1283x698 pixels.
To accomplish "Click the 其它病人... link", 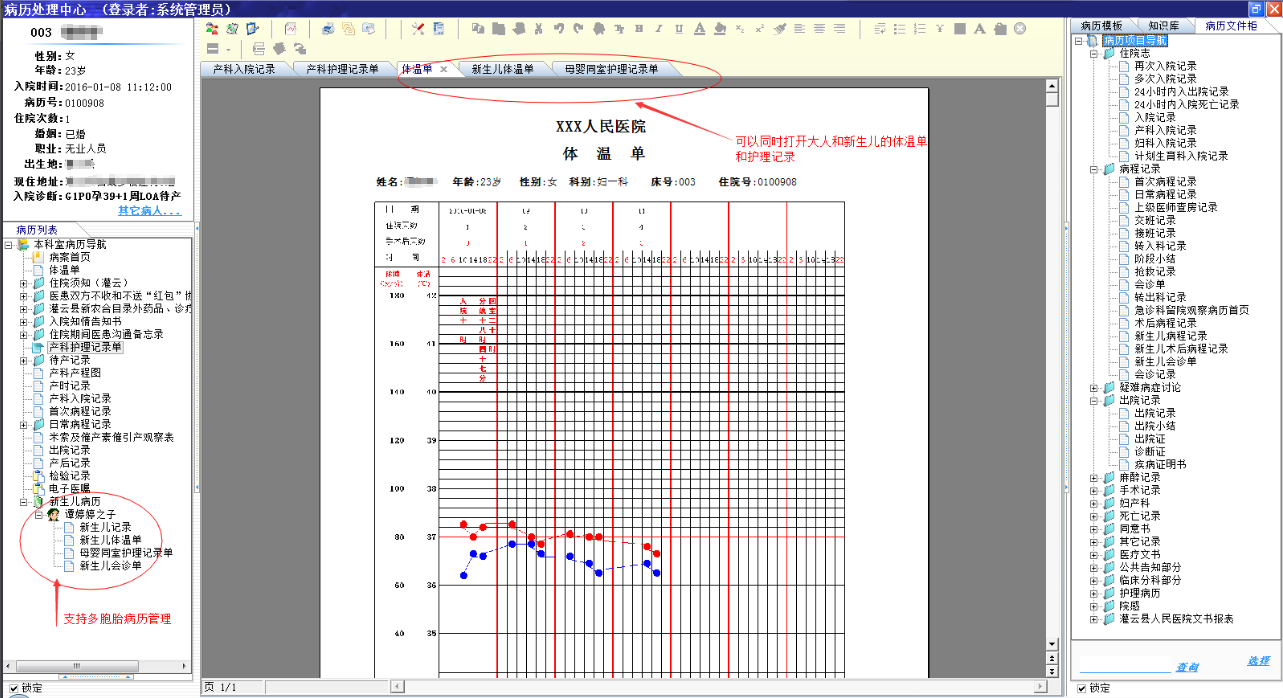I will (149, 211).
